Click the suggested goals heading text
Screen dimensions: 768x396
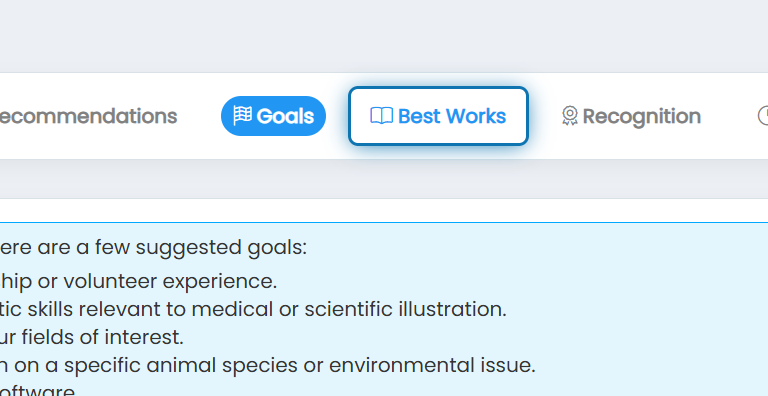pos(153,248)
